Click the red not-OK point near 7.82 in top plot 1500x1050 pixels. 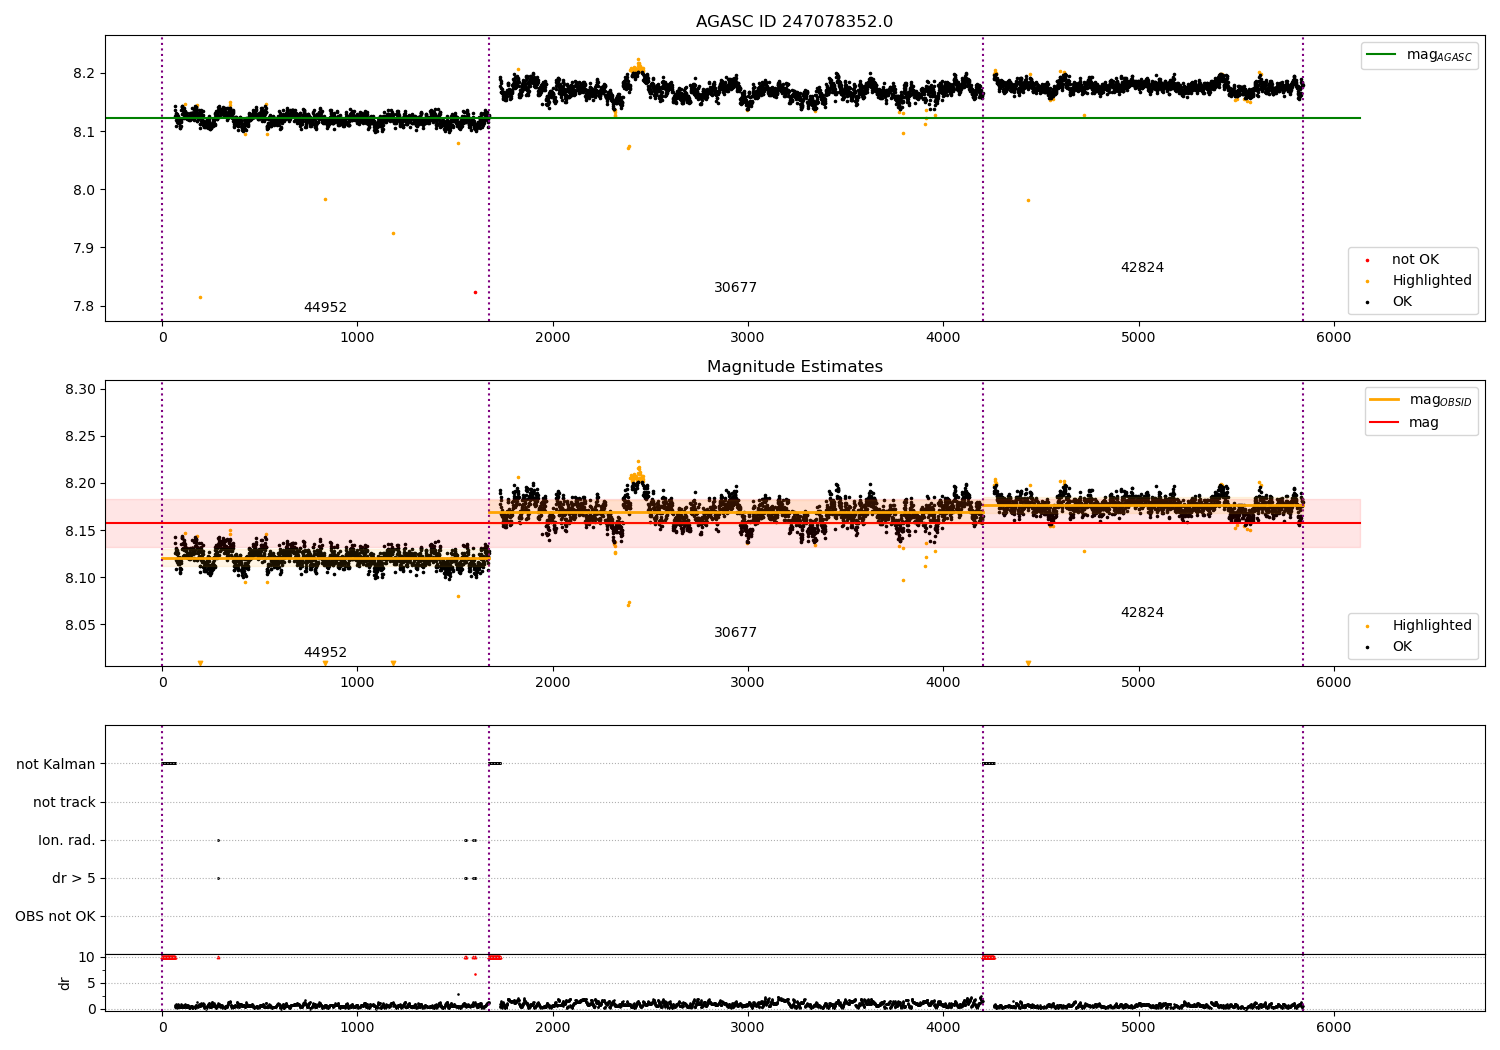coord(475,292)
